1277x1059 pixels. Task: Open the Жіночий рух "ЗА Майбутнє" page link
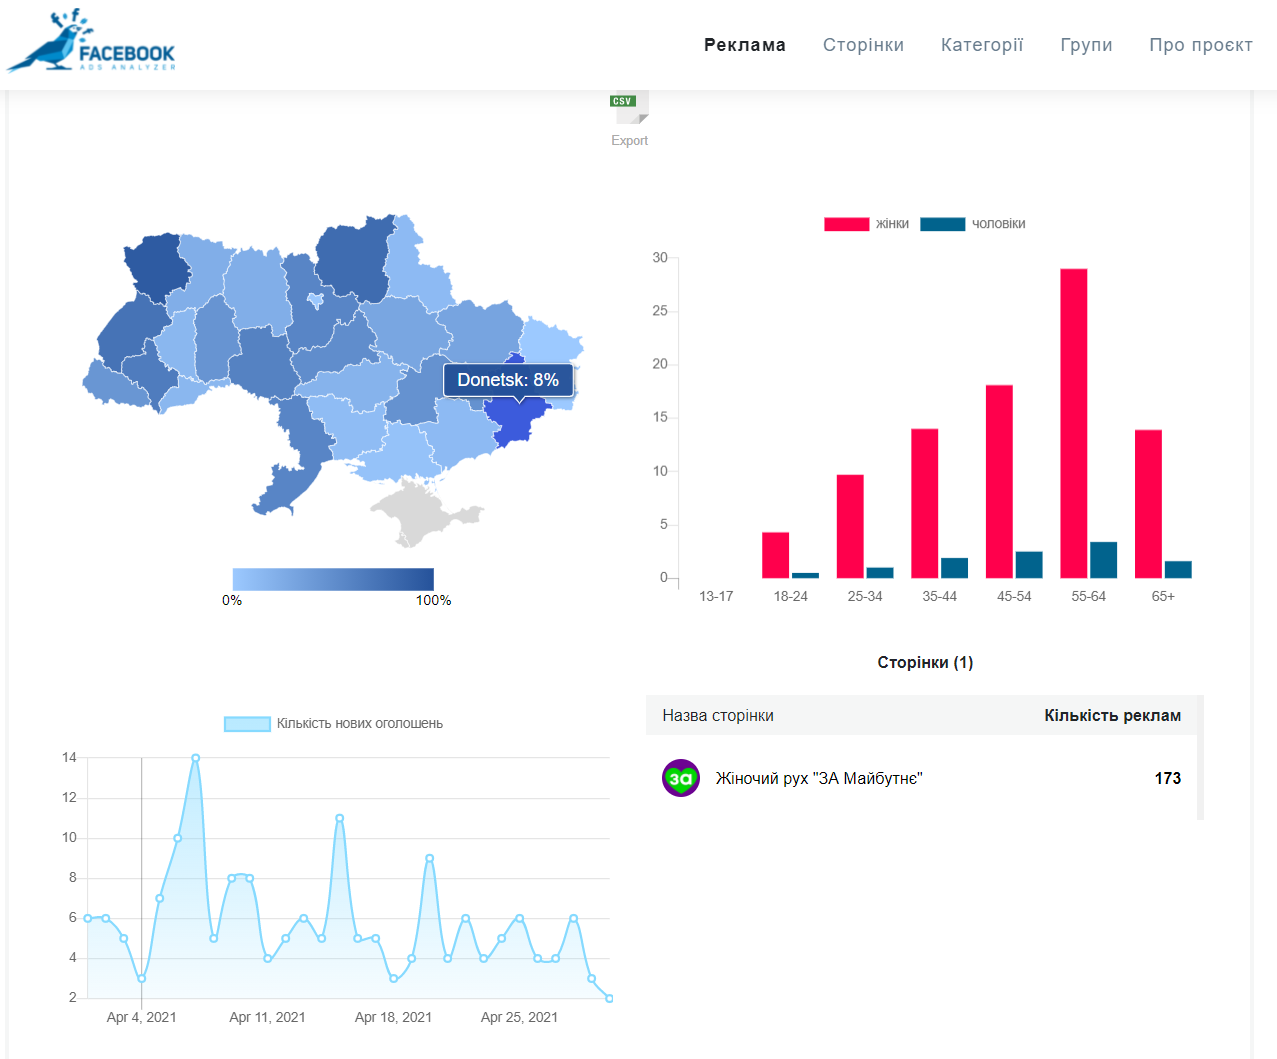pyautogui.click(x=819, y=778)
